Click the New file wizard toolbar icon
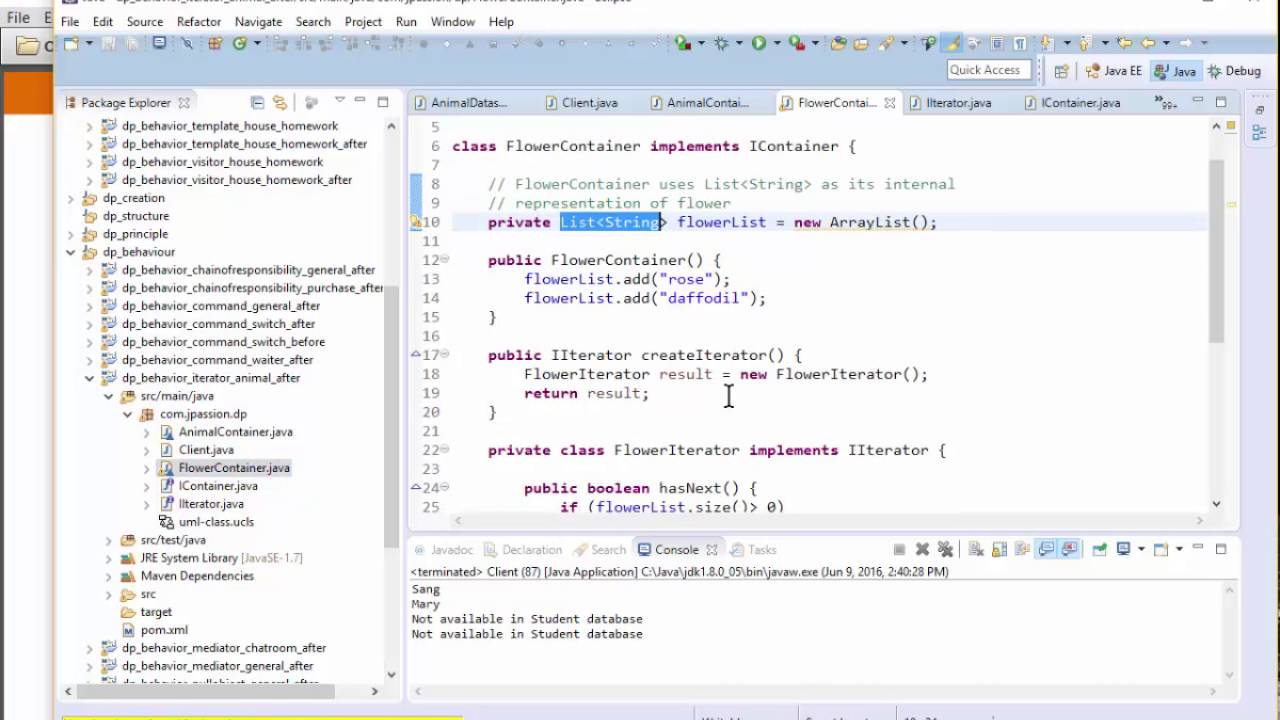This screenshot has width=1280, height=720. click(70, 43)
